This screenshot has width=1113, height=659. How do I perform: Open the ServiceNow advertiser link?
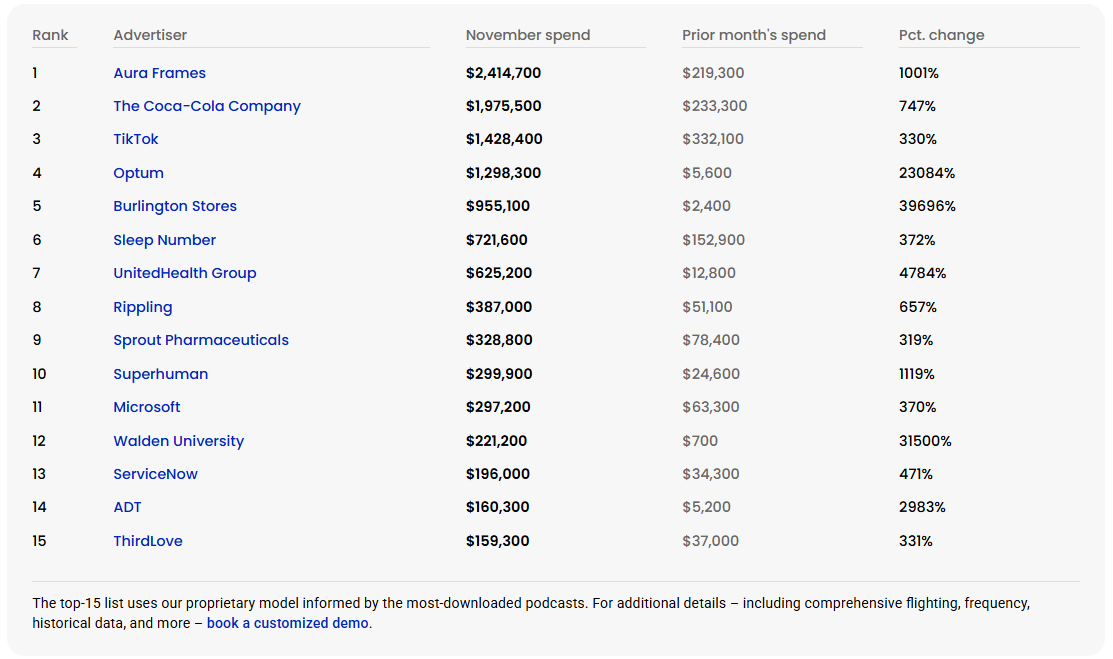155,474
